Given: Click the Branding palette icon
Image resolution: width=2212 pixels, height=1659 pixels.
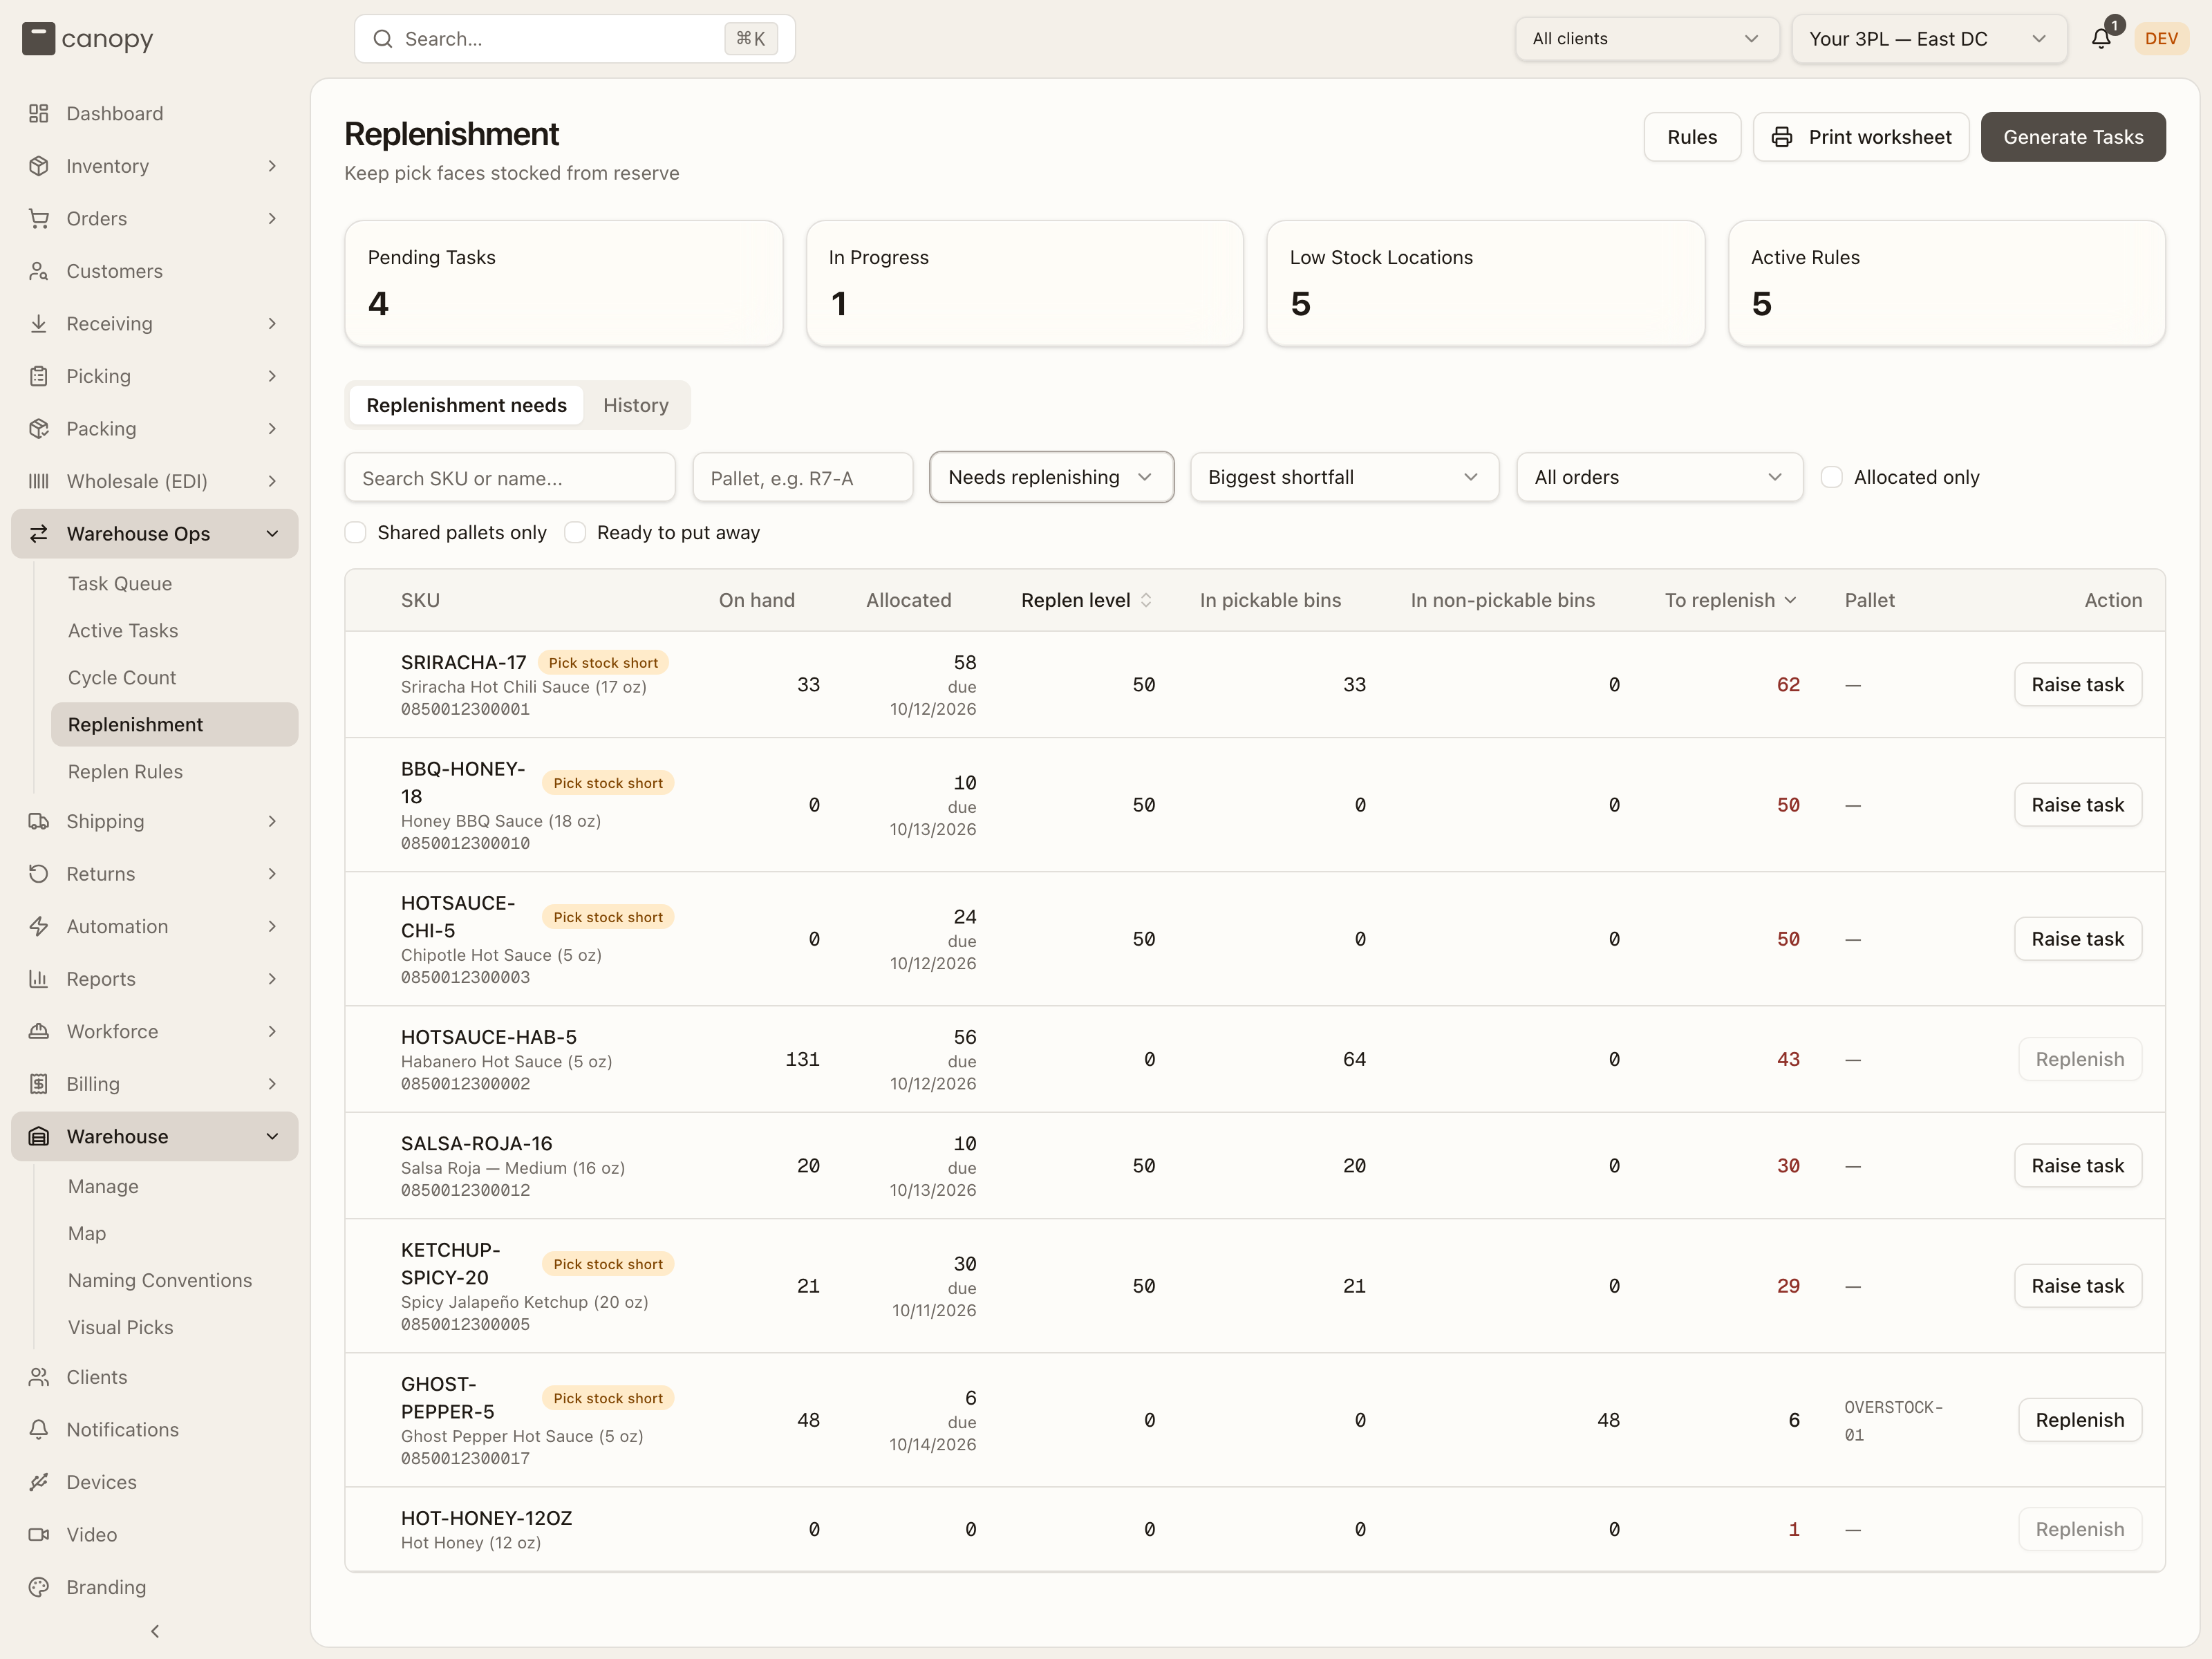Looking at the screenshot, I should 39,1587.
